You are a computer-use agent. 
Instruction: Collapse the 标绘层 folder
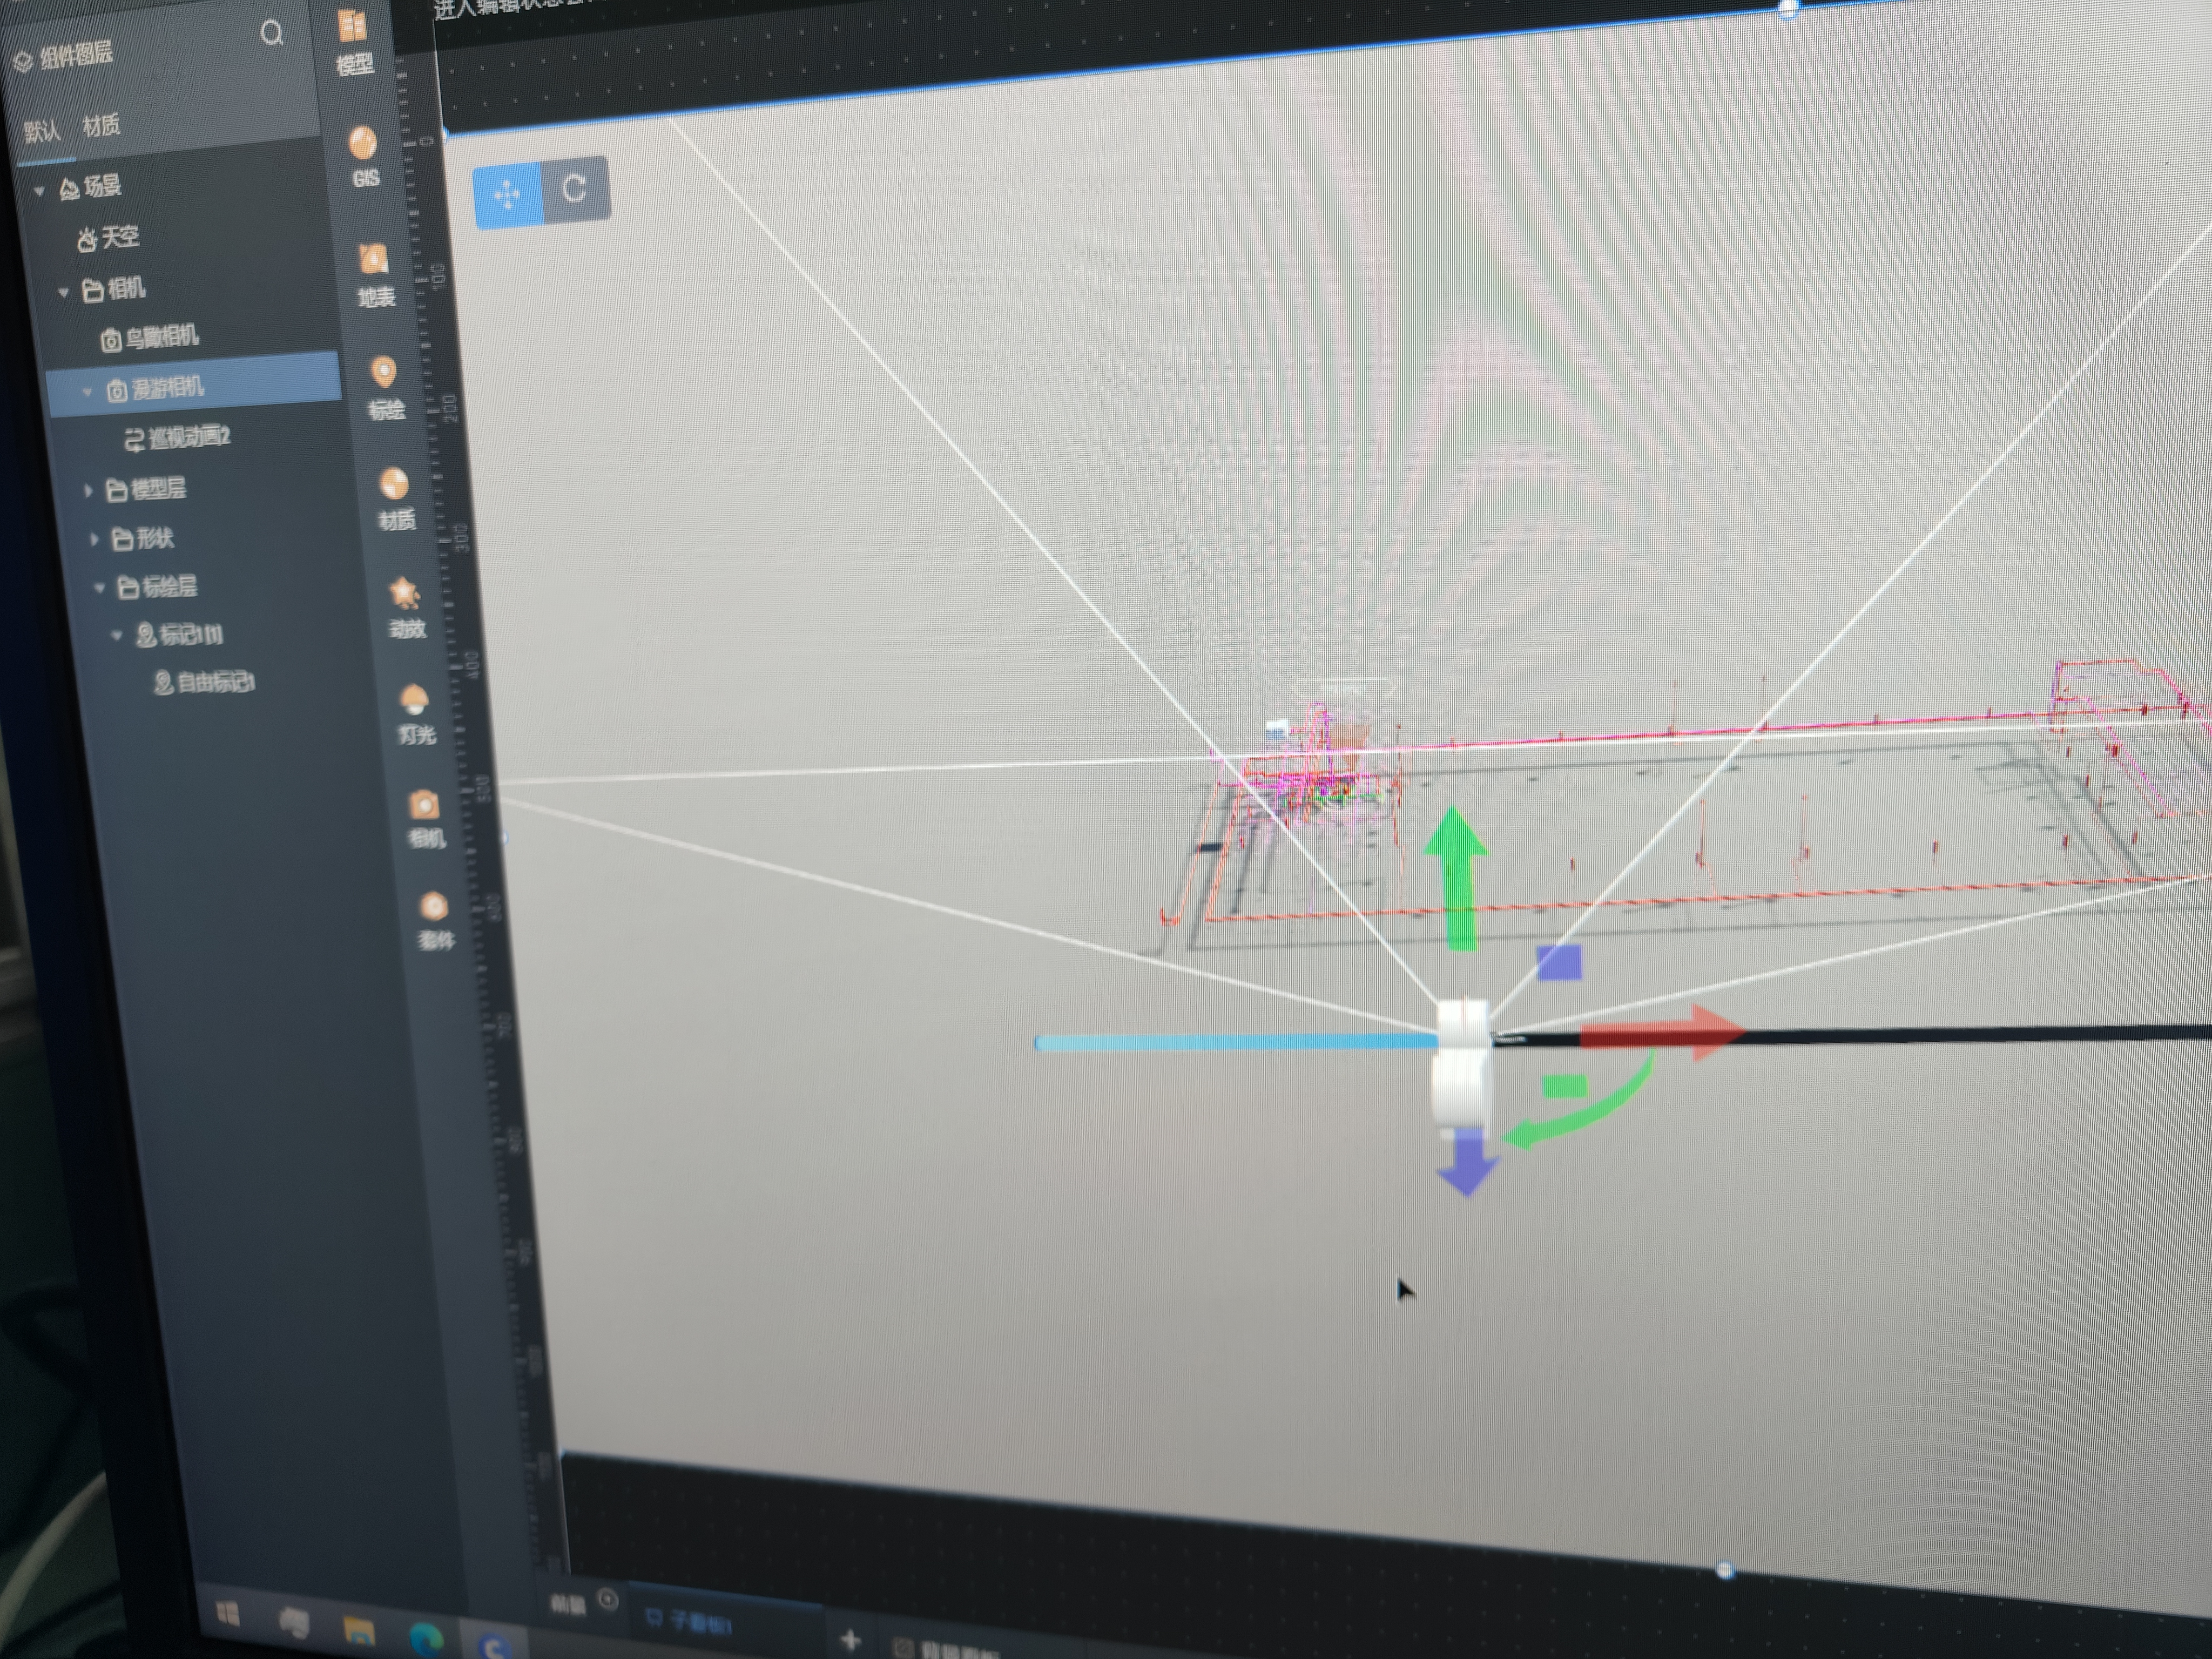pyautogui.click(x=99, y=588)
